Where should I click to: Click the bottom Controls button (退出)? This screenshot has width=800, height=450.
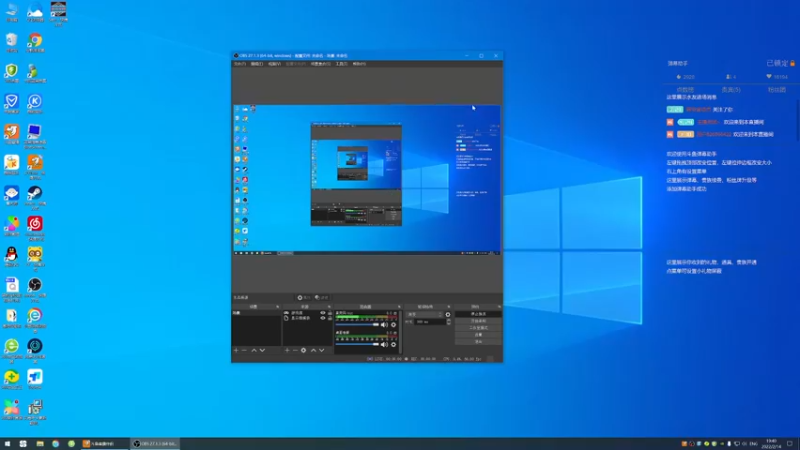[478, 341]
